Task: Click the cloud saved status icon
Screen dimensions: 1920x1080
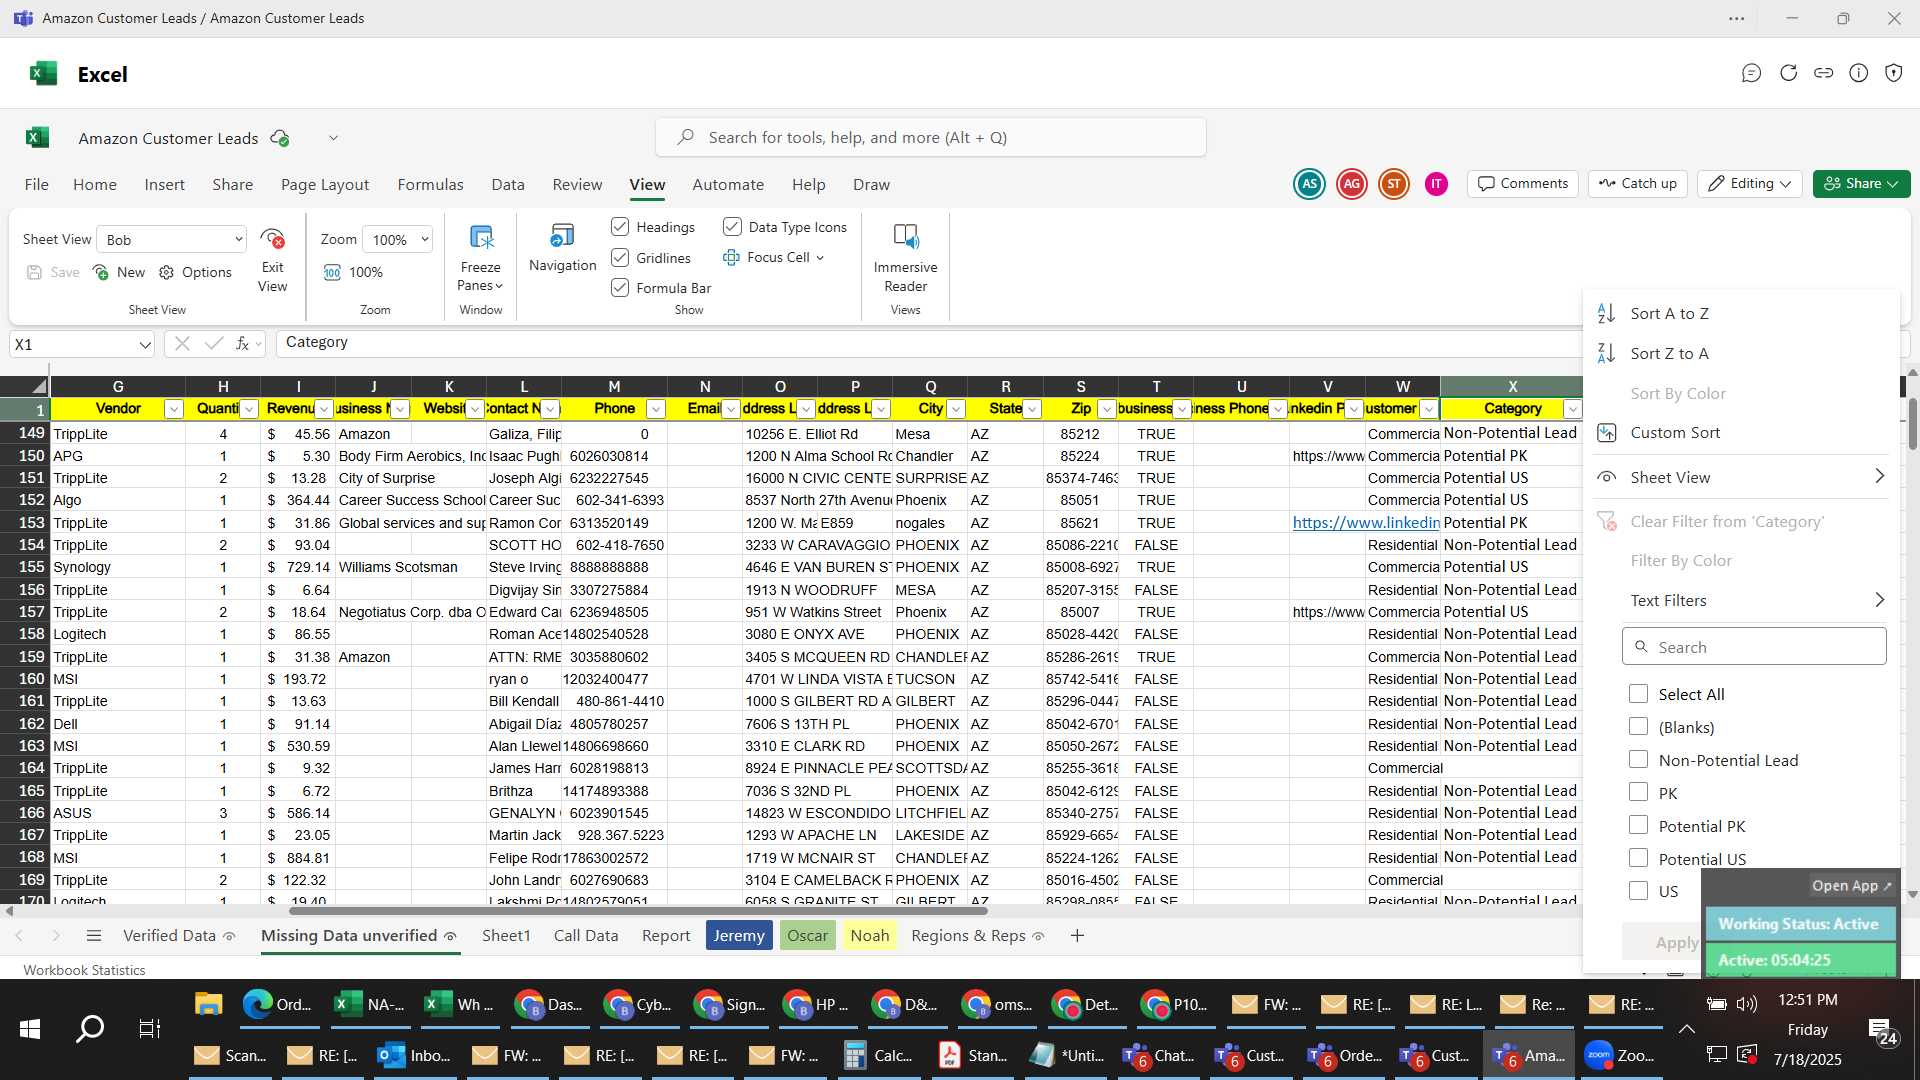Action: tap(280, 138)
